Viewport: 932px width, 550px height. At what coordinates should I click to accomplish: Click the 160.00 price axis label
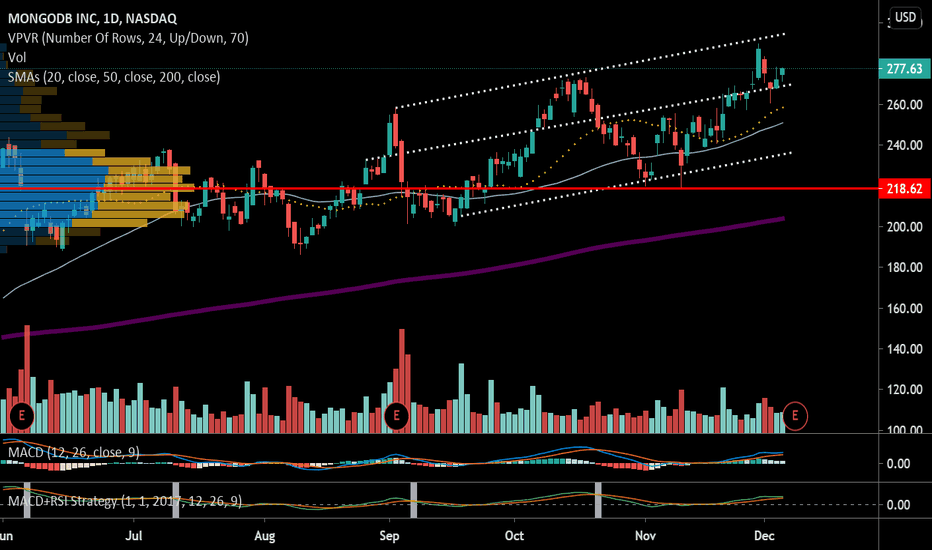905,308
